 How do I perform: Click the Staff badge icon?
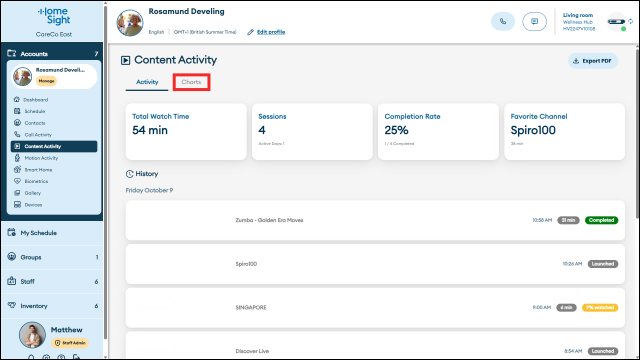11,281
